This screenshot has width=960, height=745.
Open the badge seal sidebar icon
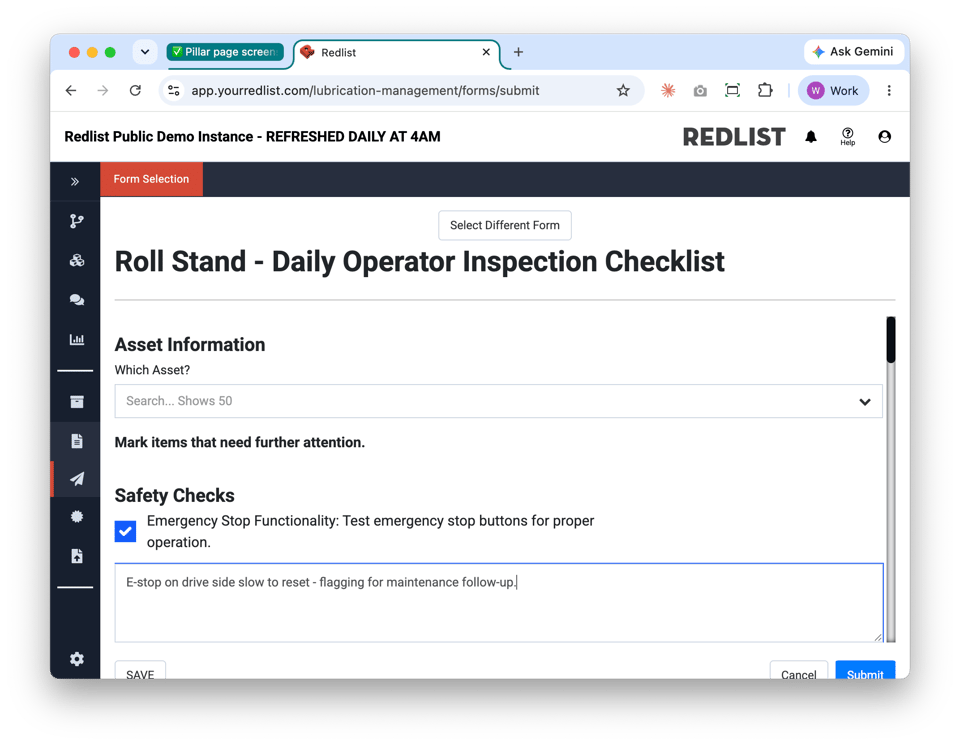tap(77, 517)
